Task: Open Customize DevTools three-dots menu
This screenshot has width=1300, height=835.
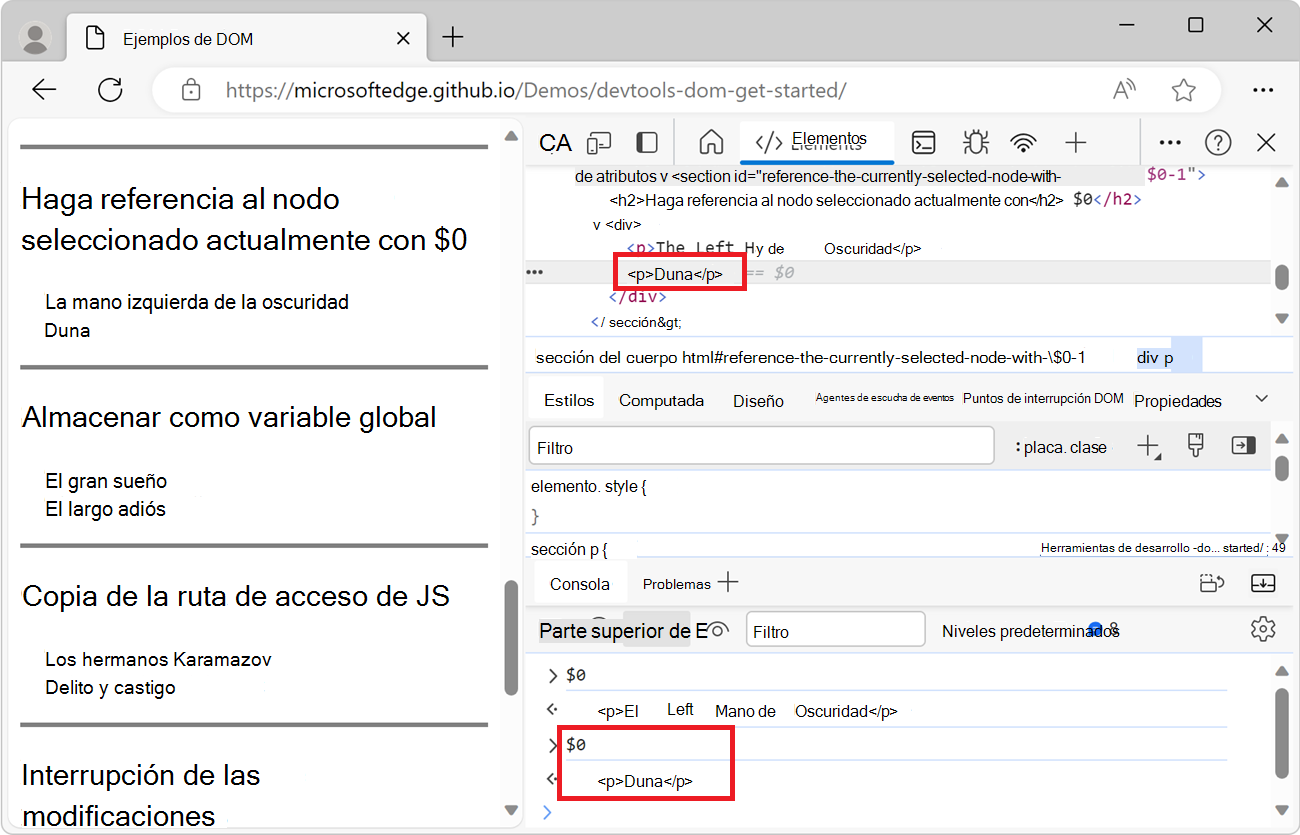Action: tap(1170, 143)
